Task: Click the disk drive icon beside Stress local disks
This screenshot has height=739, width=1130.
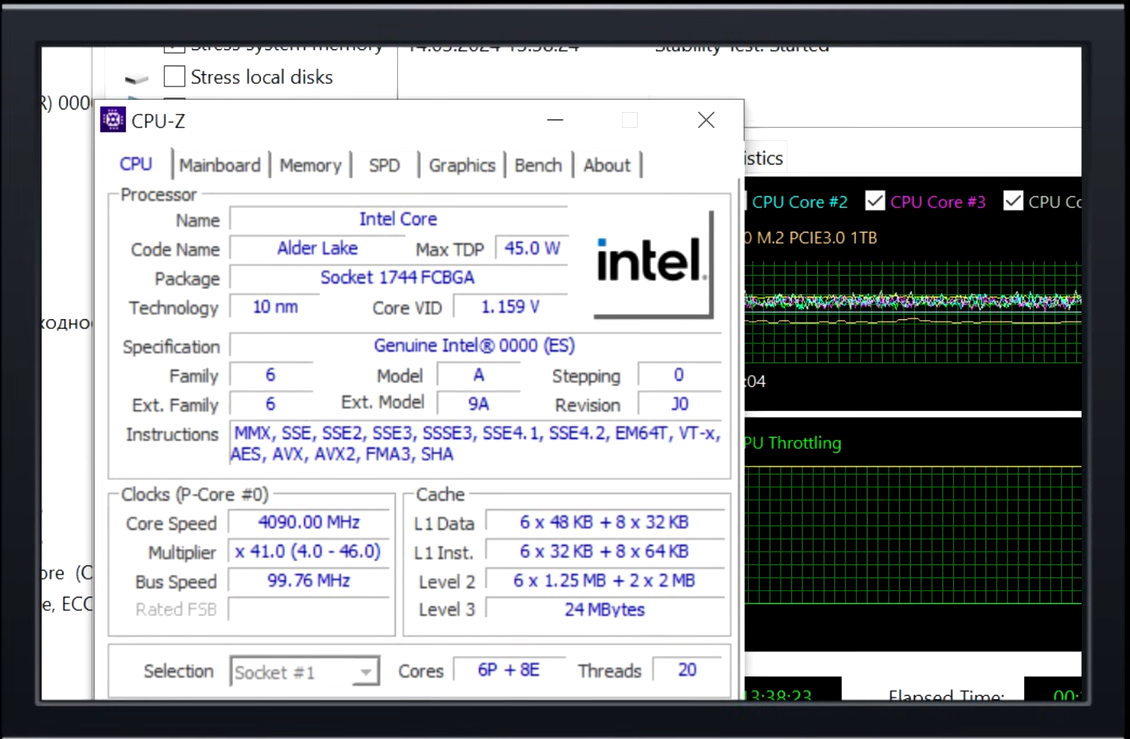Action: [136, 78]
